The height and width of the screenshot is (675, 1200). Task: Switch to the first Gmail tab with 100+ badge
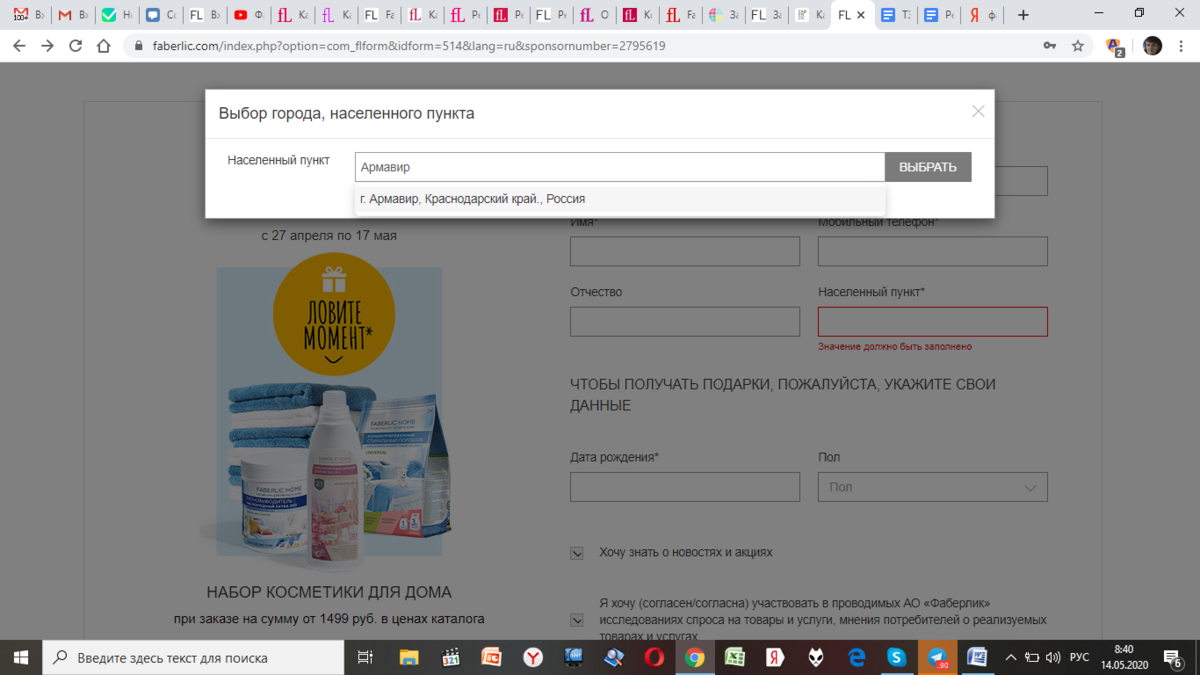[x=28, y=15]
